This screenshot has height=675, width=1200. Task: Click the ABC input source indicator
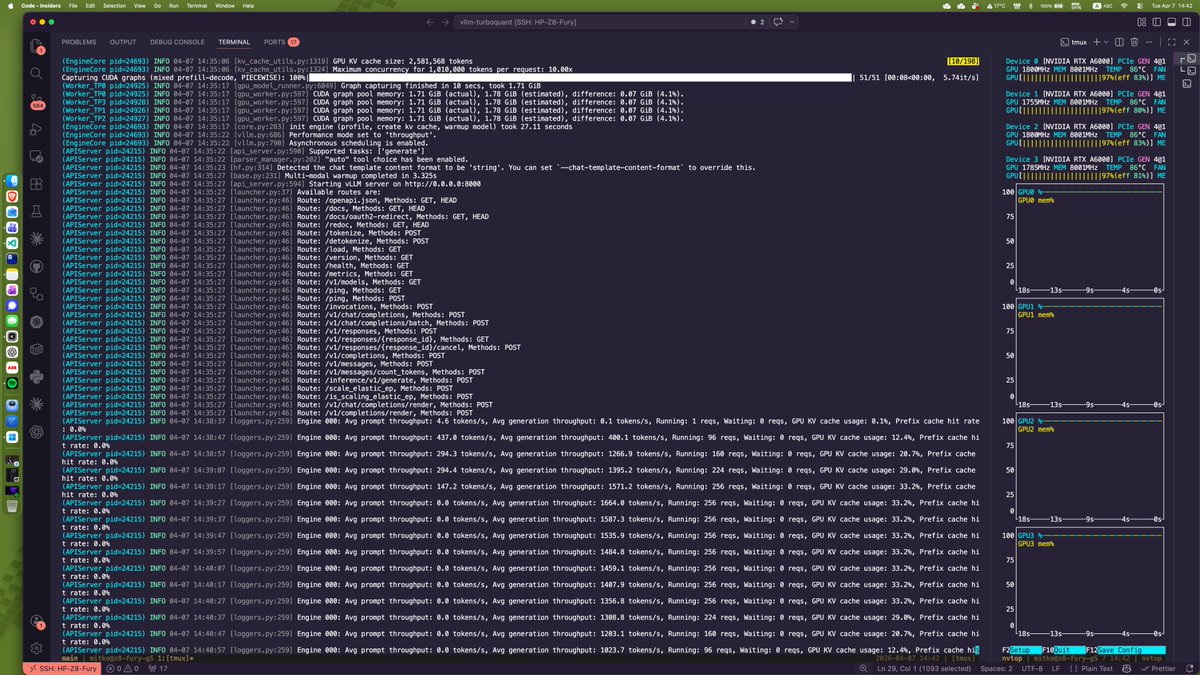1102,5
